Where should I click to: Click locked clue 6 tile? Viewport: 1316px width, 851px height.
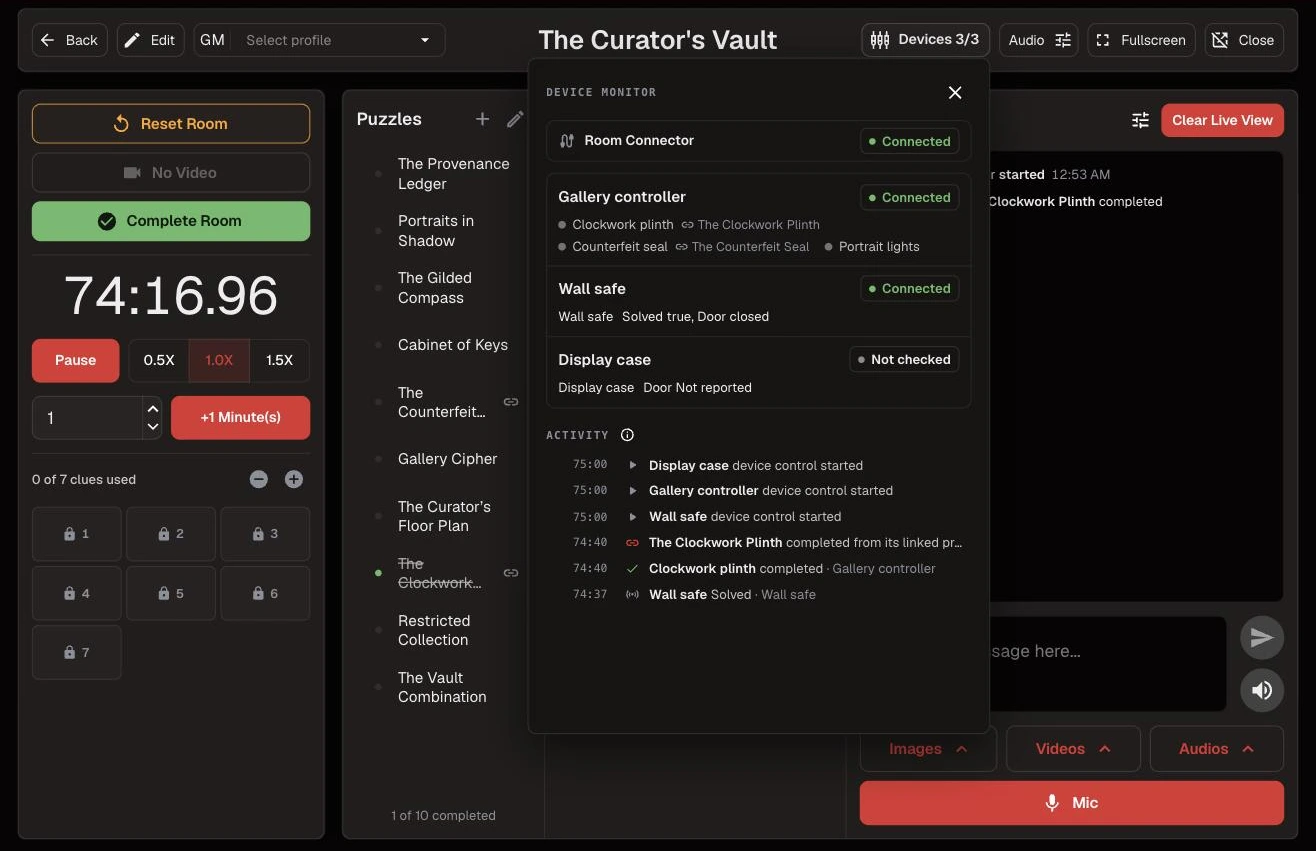click(x=265, y=593)
